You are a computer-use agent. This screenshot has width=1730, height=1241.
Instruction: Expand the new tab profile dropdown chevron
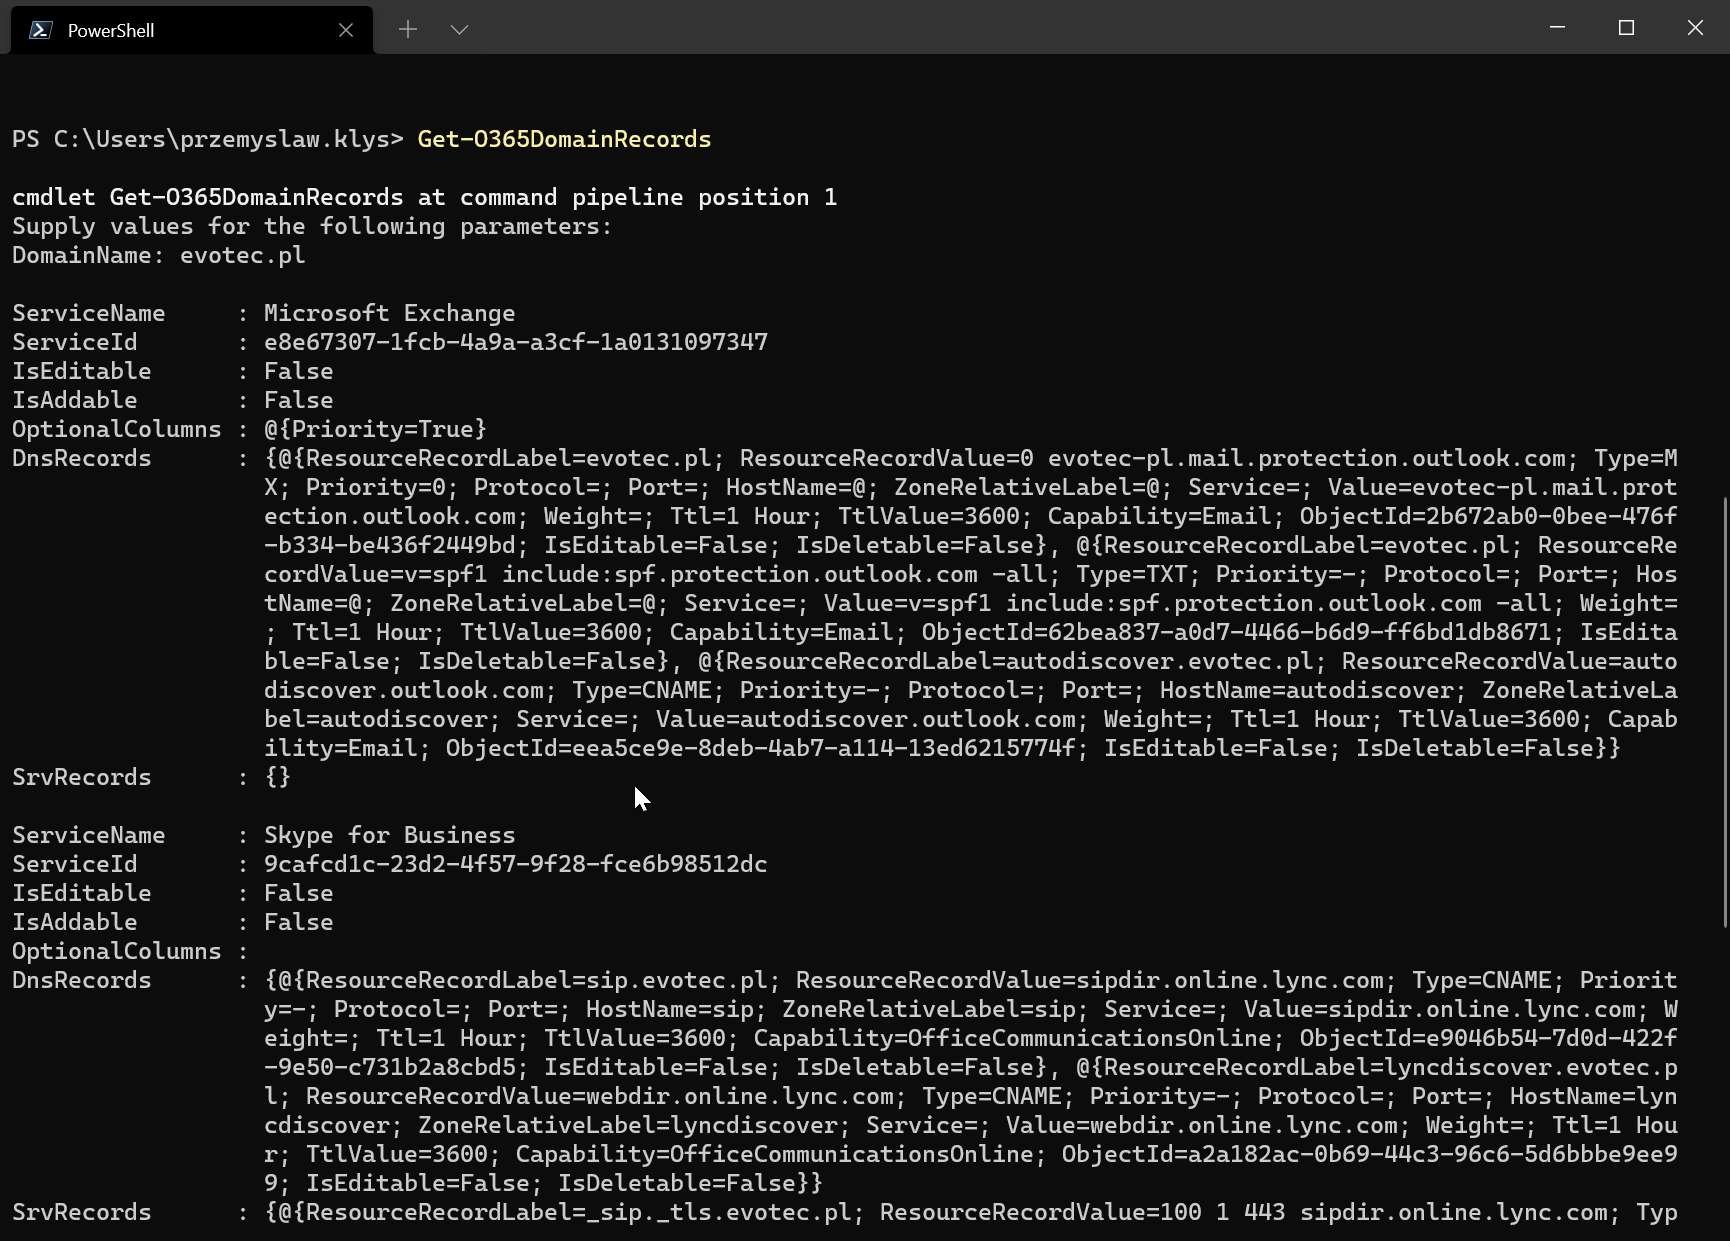pyautogui.click(x=459, y=30)
